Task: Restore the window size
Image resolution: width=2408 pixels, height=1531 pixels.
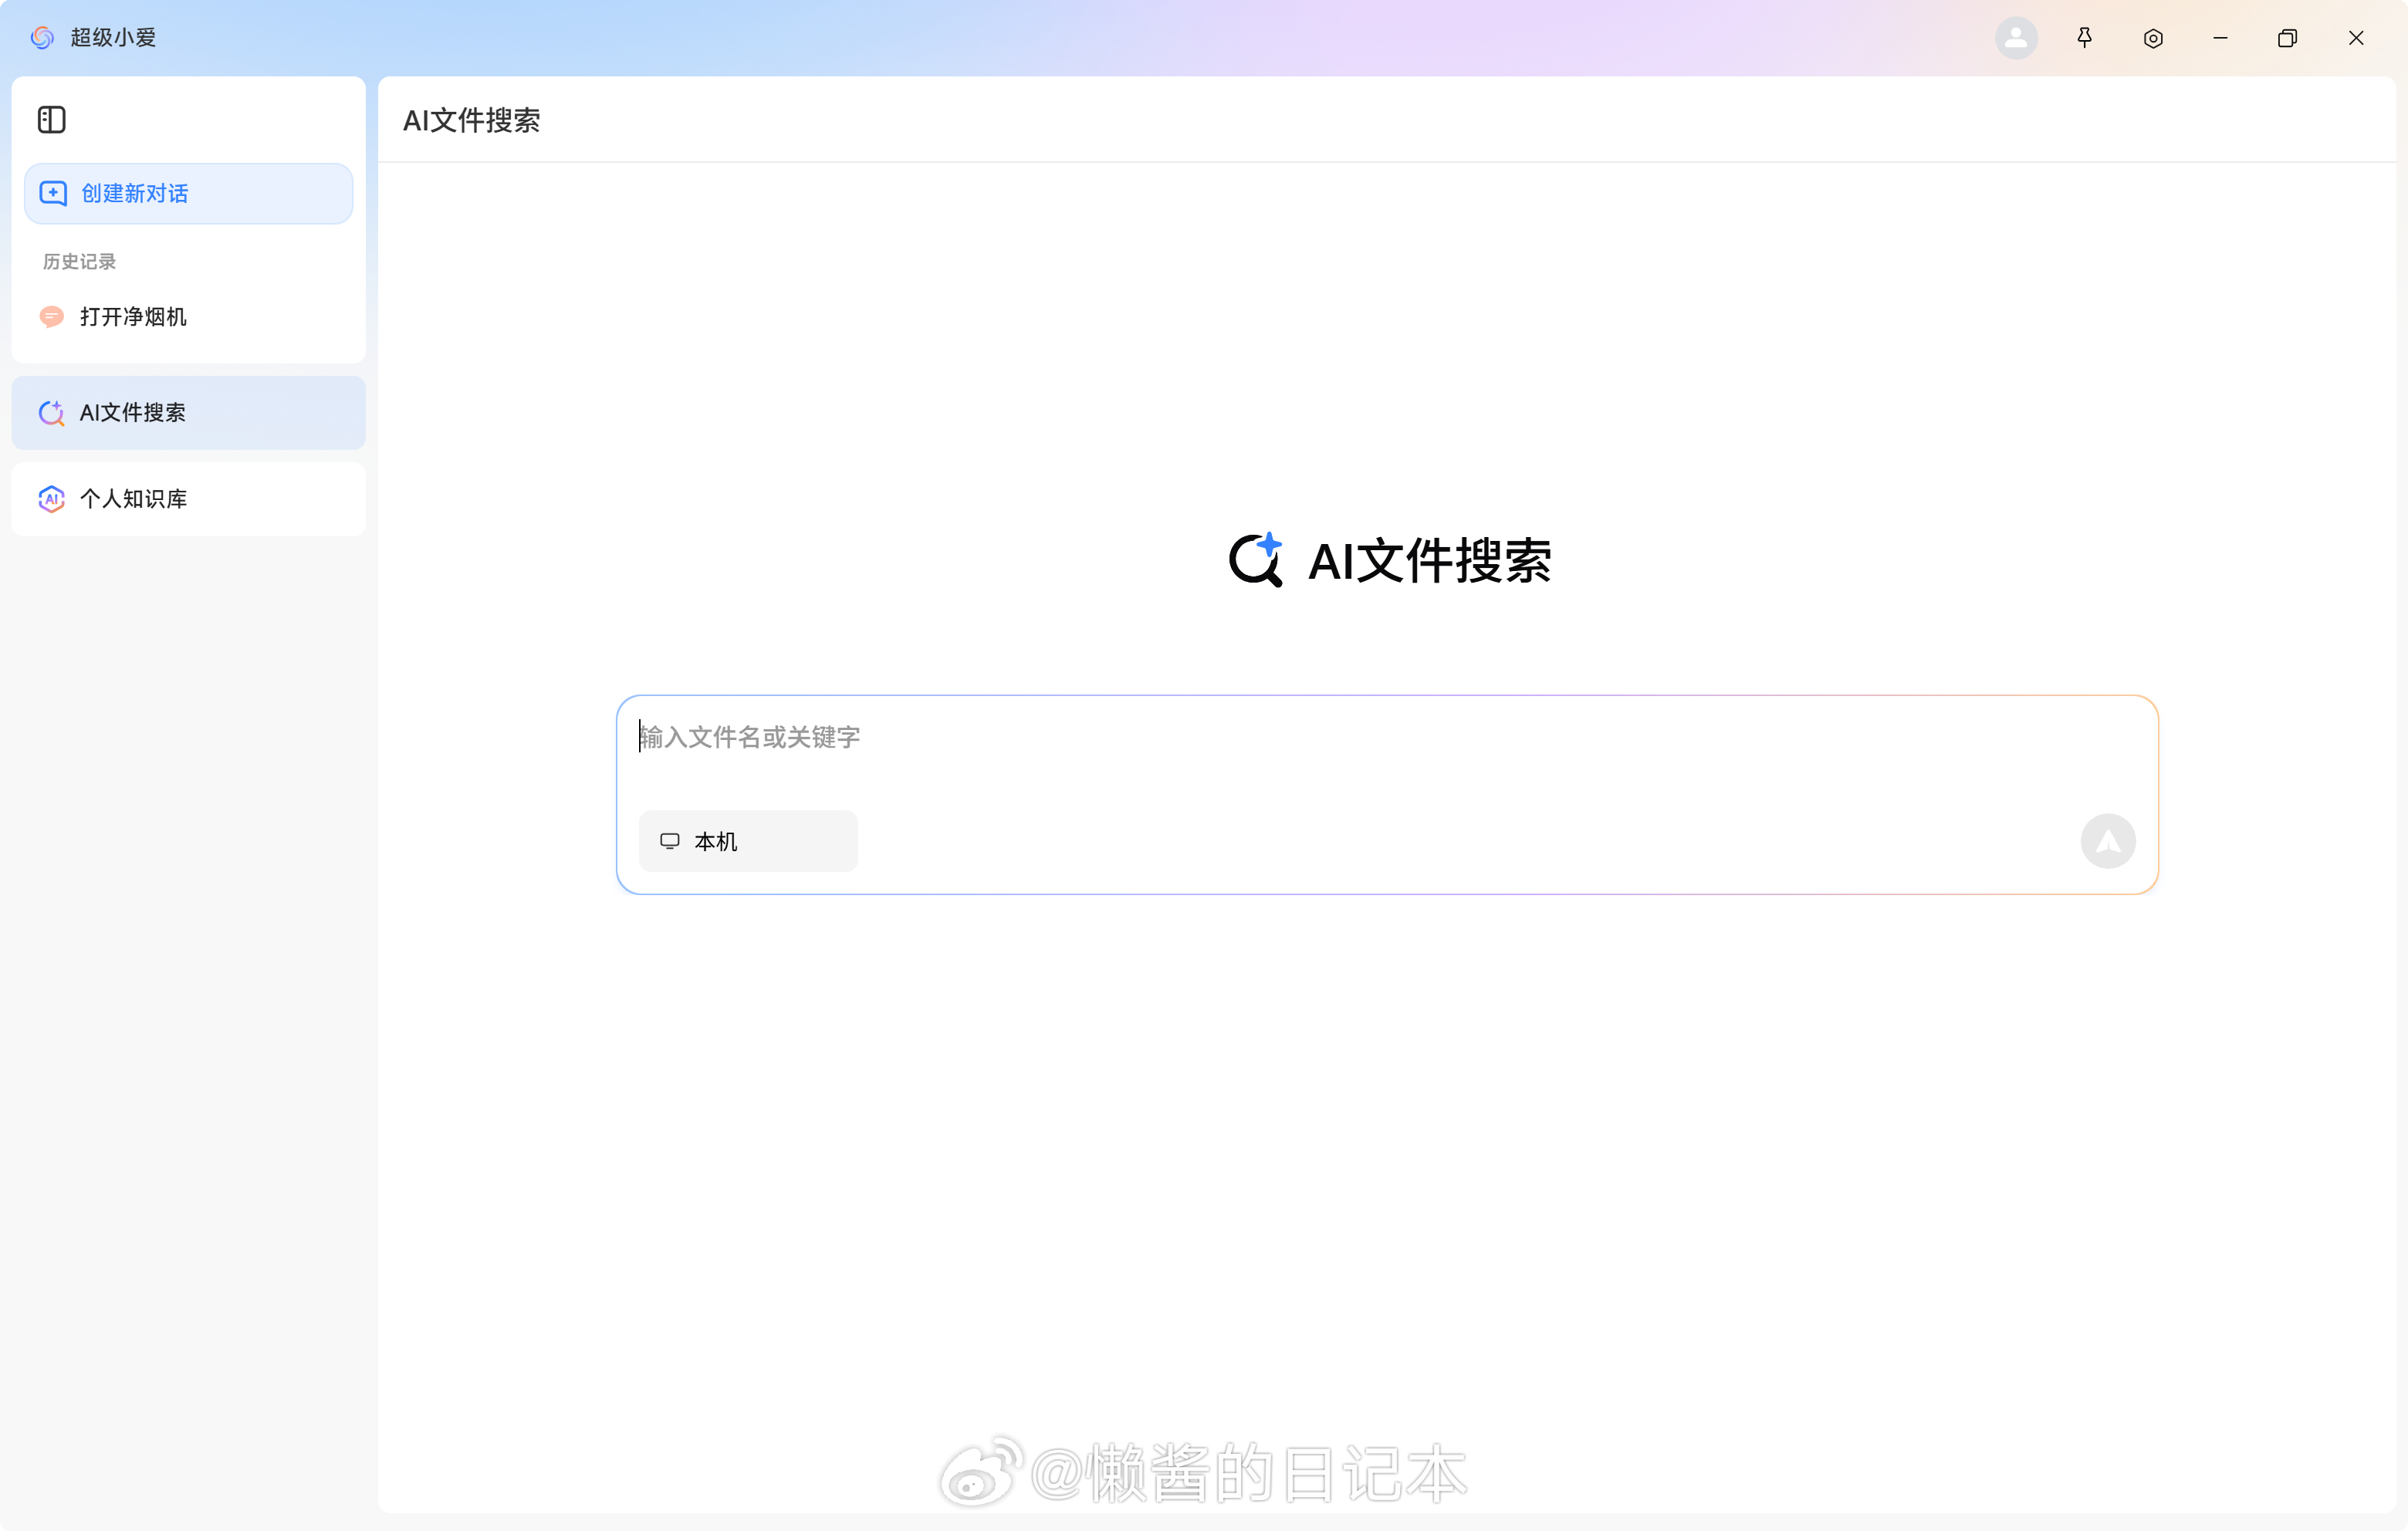Action: coord(2287,38)
